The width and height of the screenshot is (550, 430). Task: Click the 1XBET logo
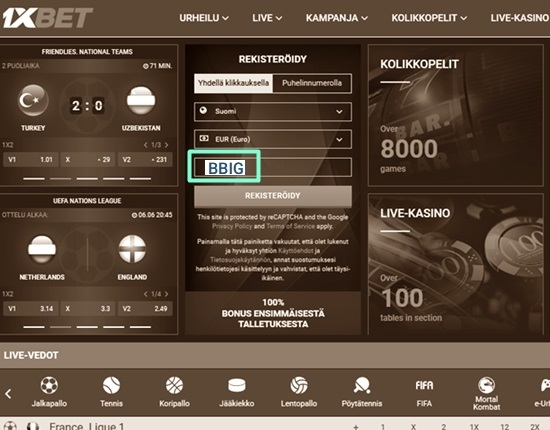pyautogui.click(x=47, y=18)
